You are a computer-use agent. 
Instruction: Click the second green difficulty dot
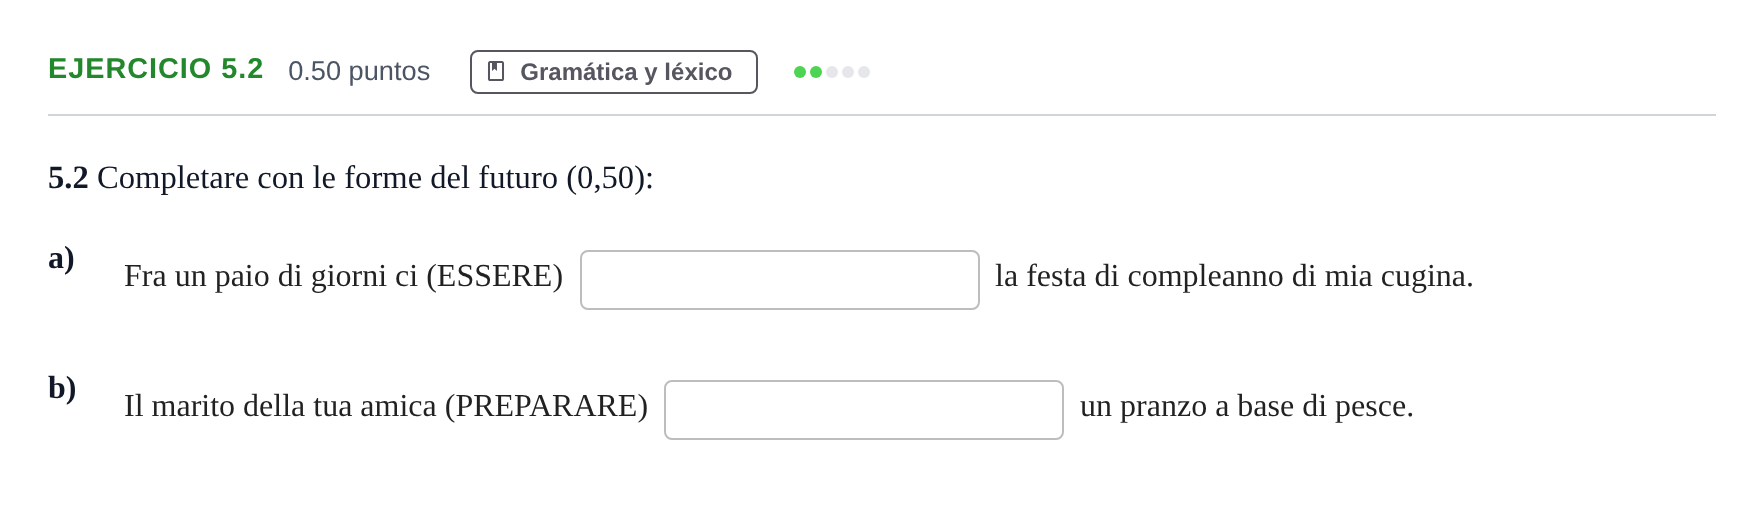click(816, 72)
